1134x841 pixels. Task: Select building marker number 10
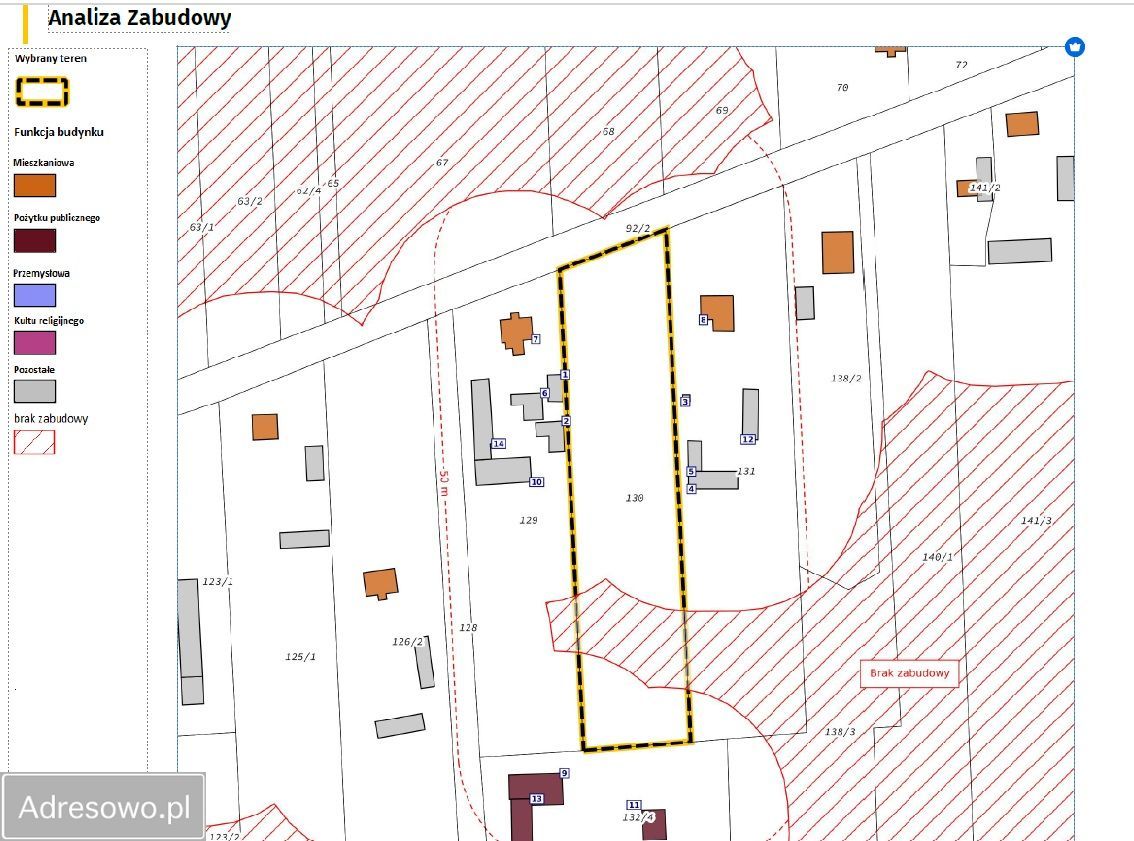[536, 482]
